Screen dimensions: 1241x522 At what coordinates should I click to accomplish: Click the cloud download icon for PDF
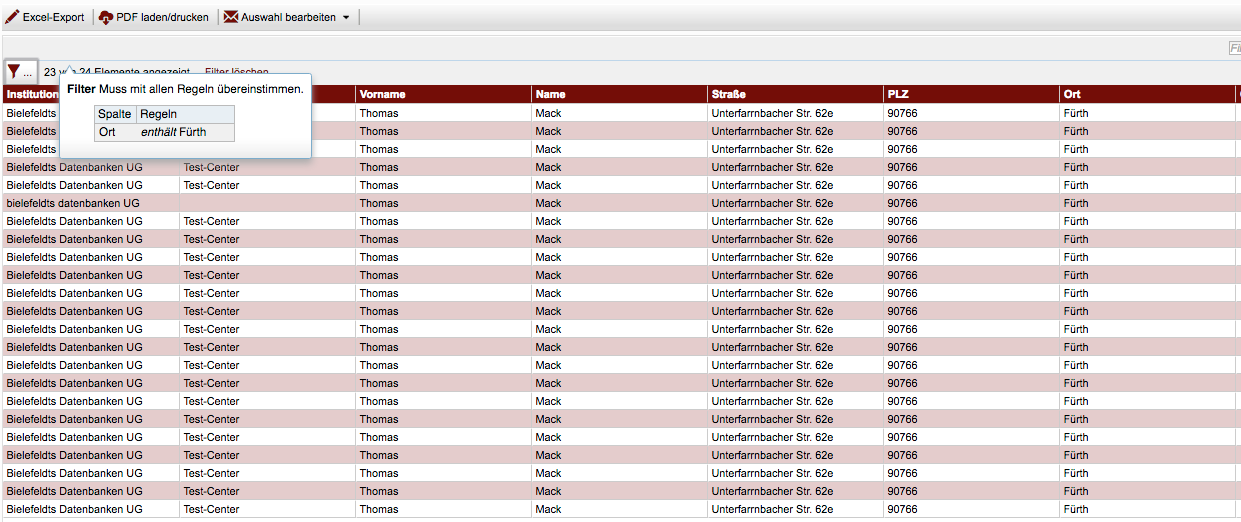106,17
